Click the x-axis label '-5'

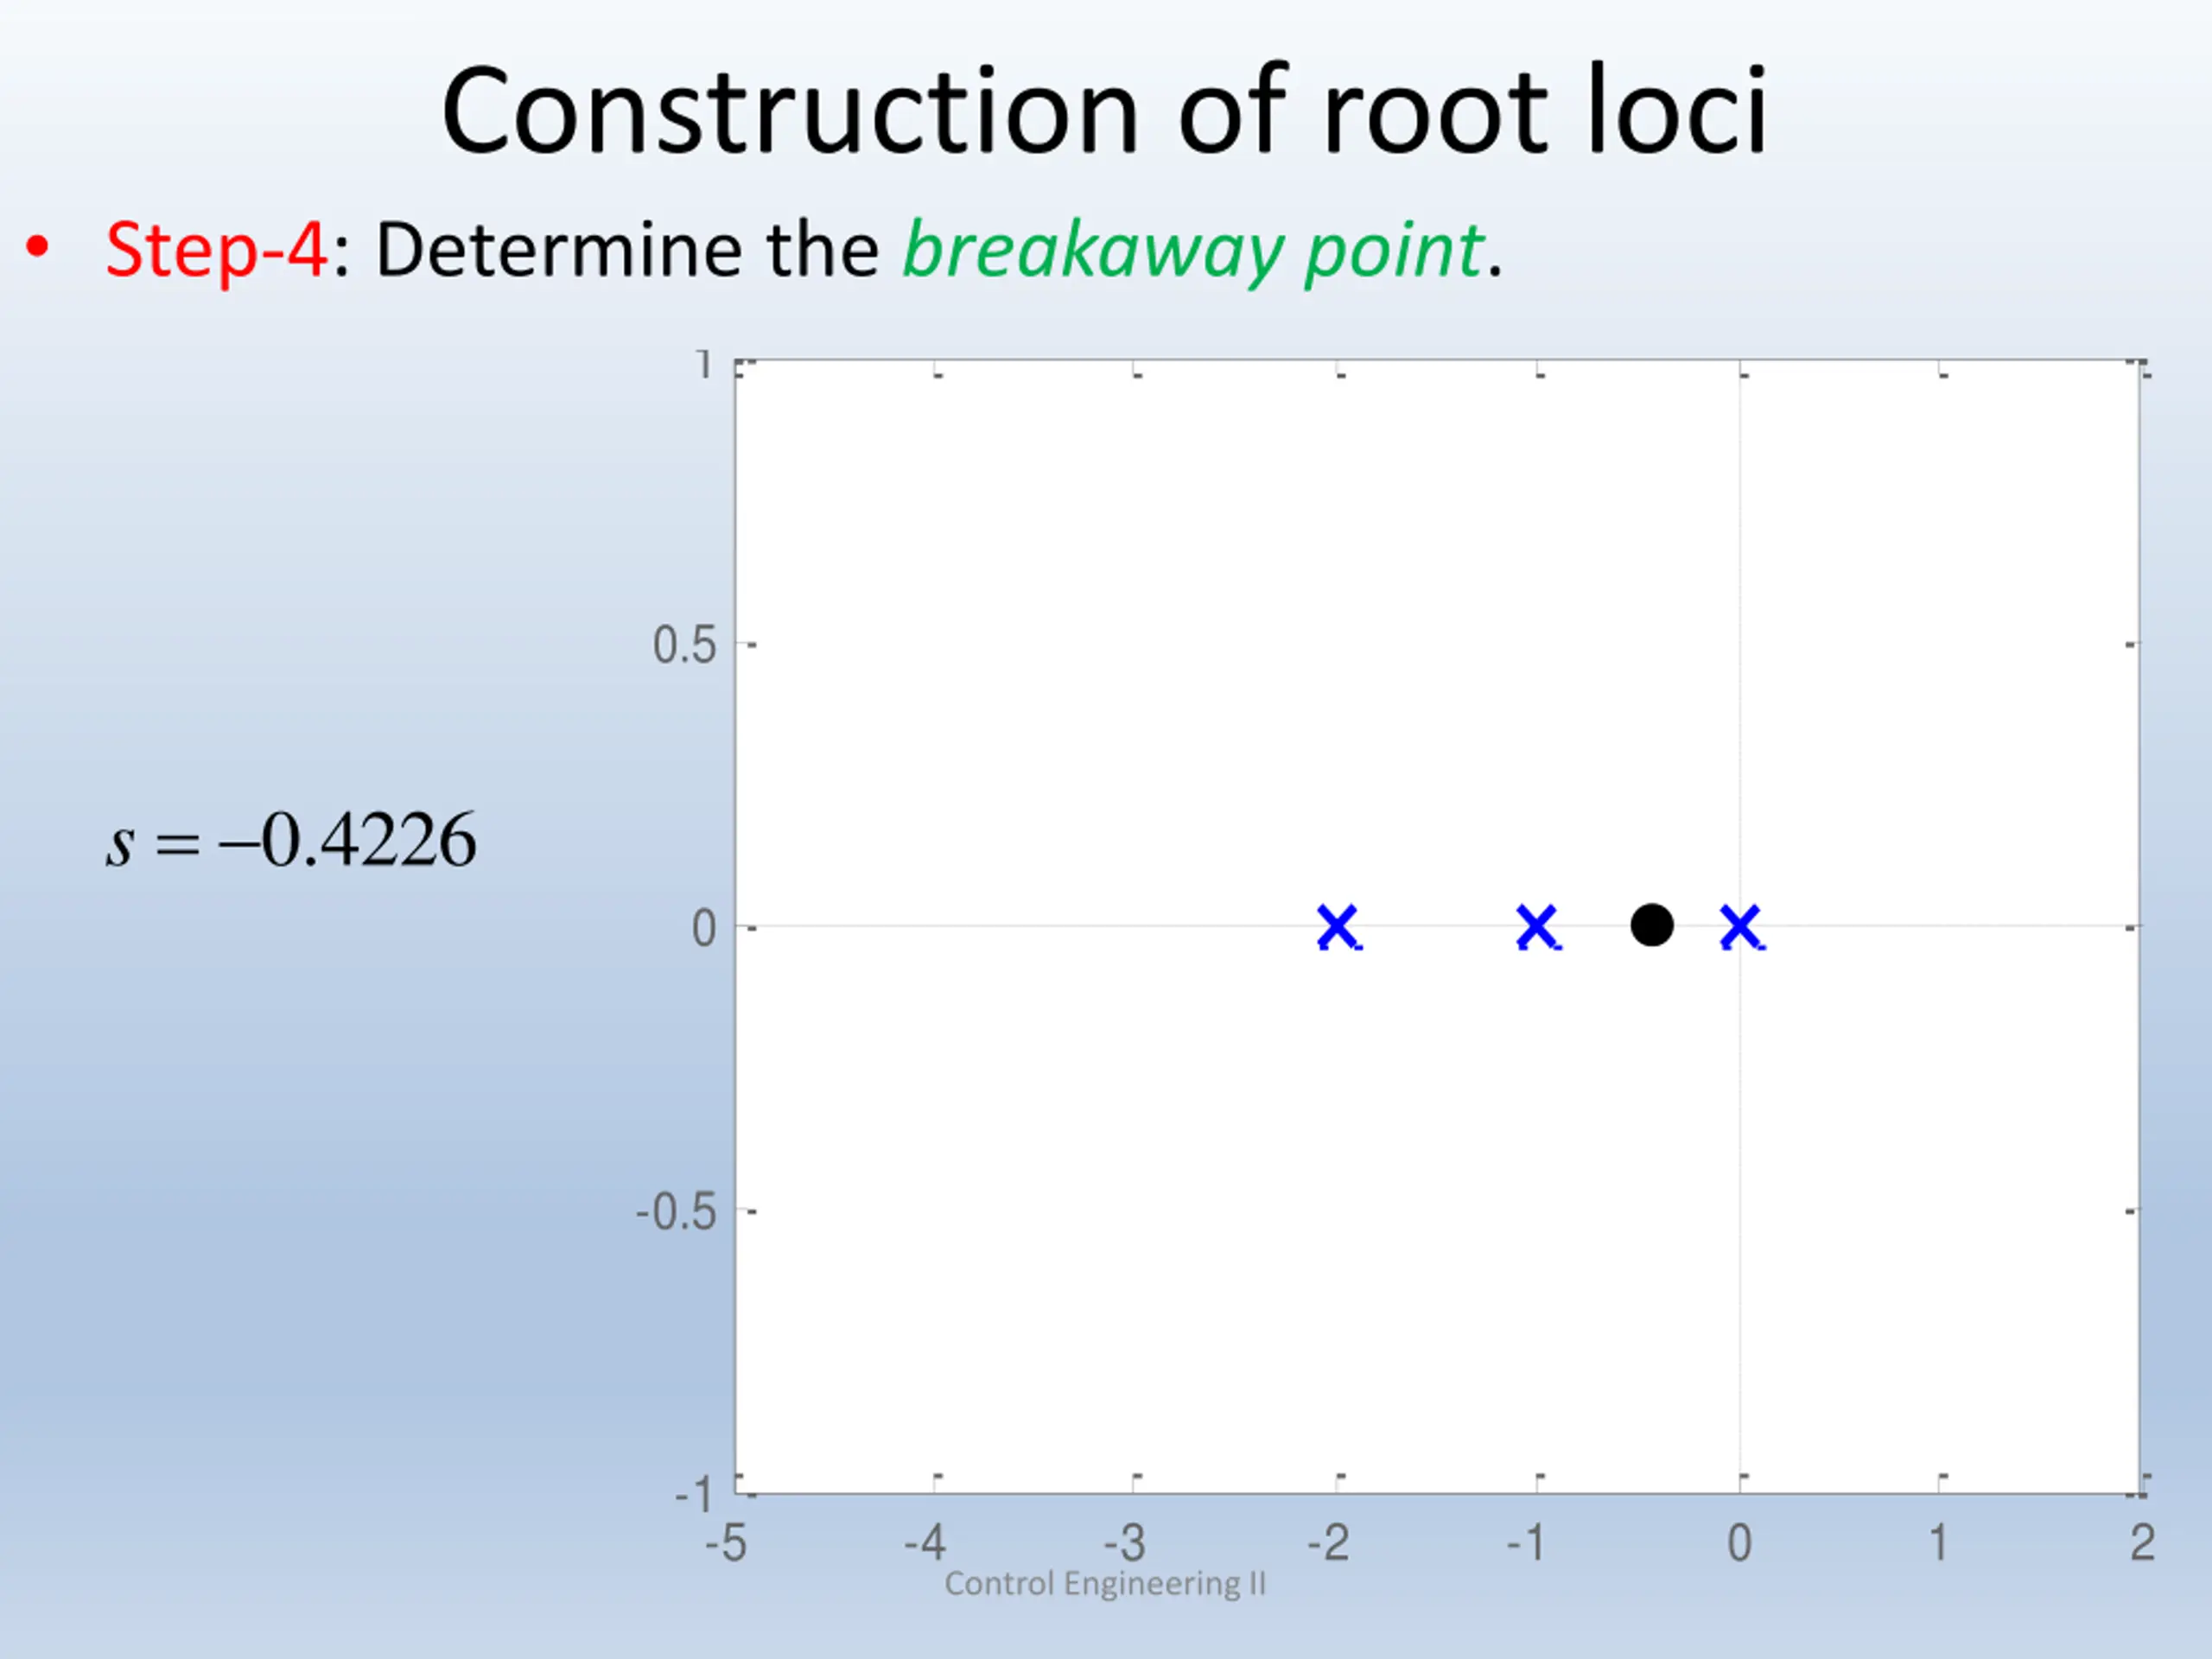726,1543
